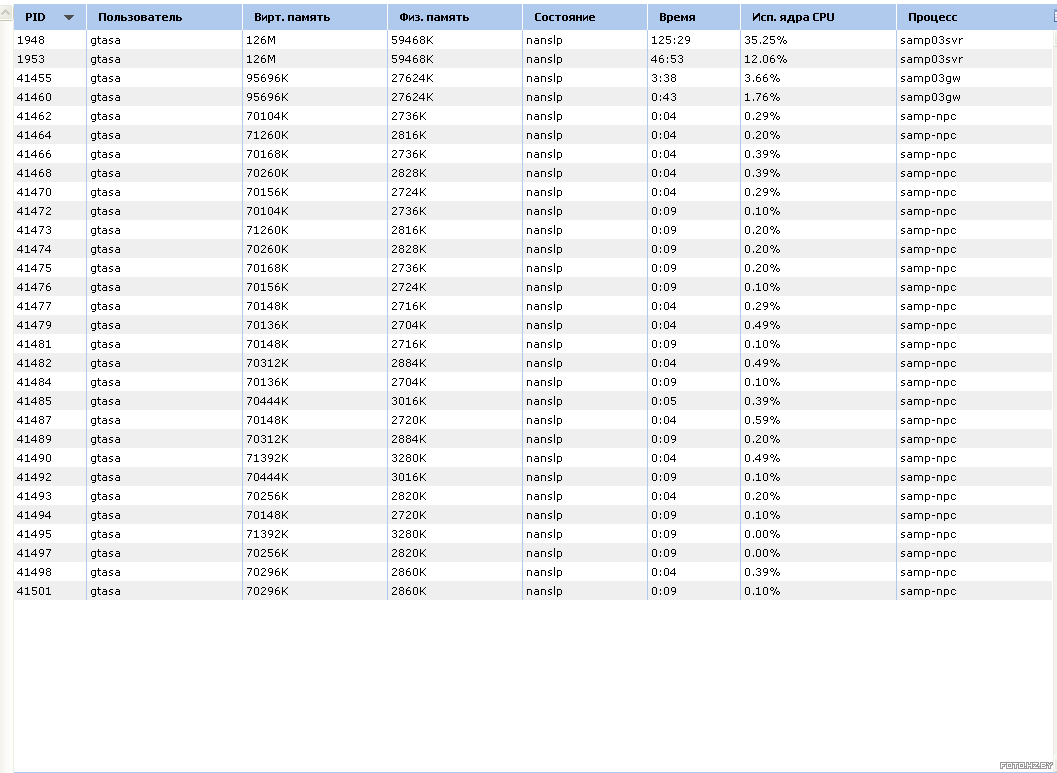Image resolution: width=1057 pixels, height=773 pixels.
Task: Click physical memory 59468K in row 1948
Action: 413,40
